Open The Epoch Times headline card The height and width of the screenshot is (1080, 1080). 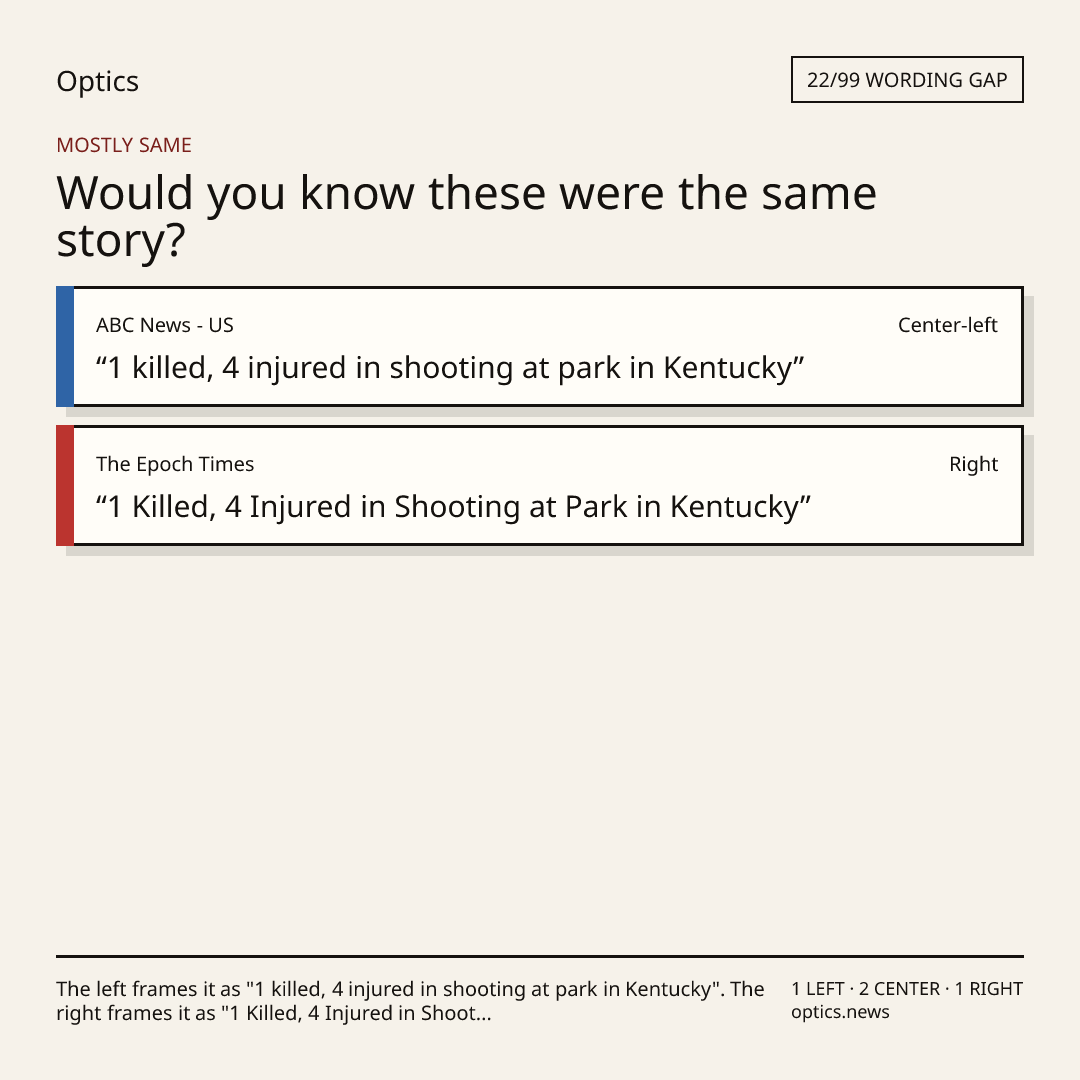pyautogui.click(x=540, y=486)
